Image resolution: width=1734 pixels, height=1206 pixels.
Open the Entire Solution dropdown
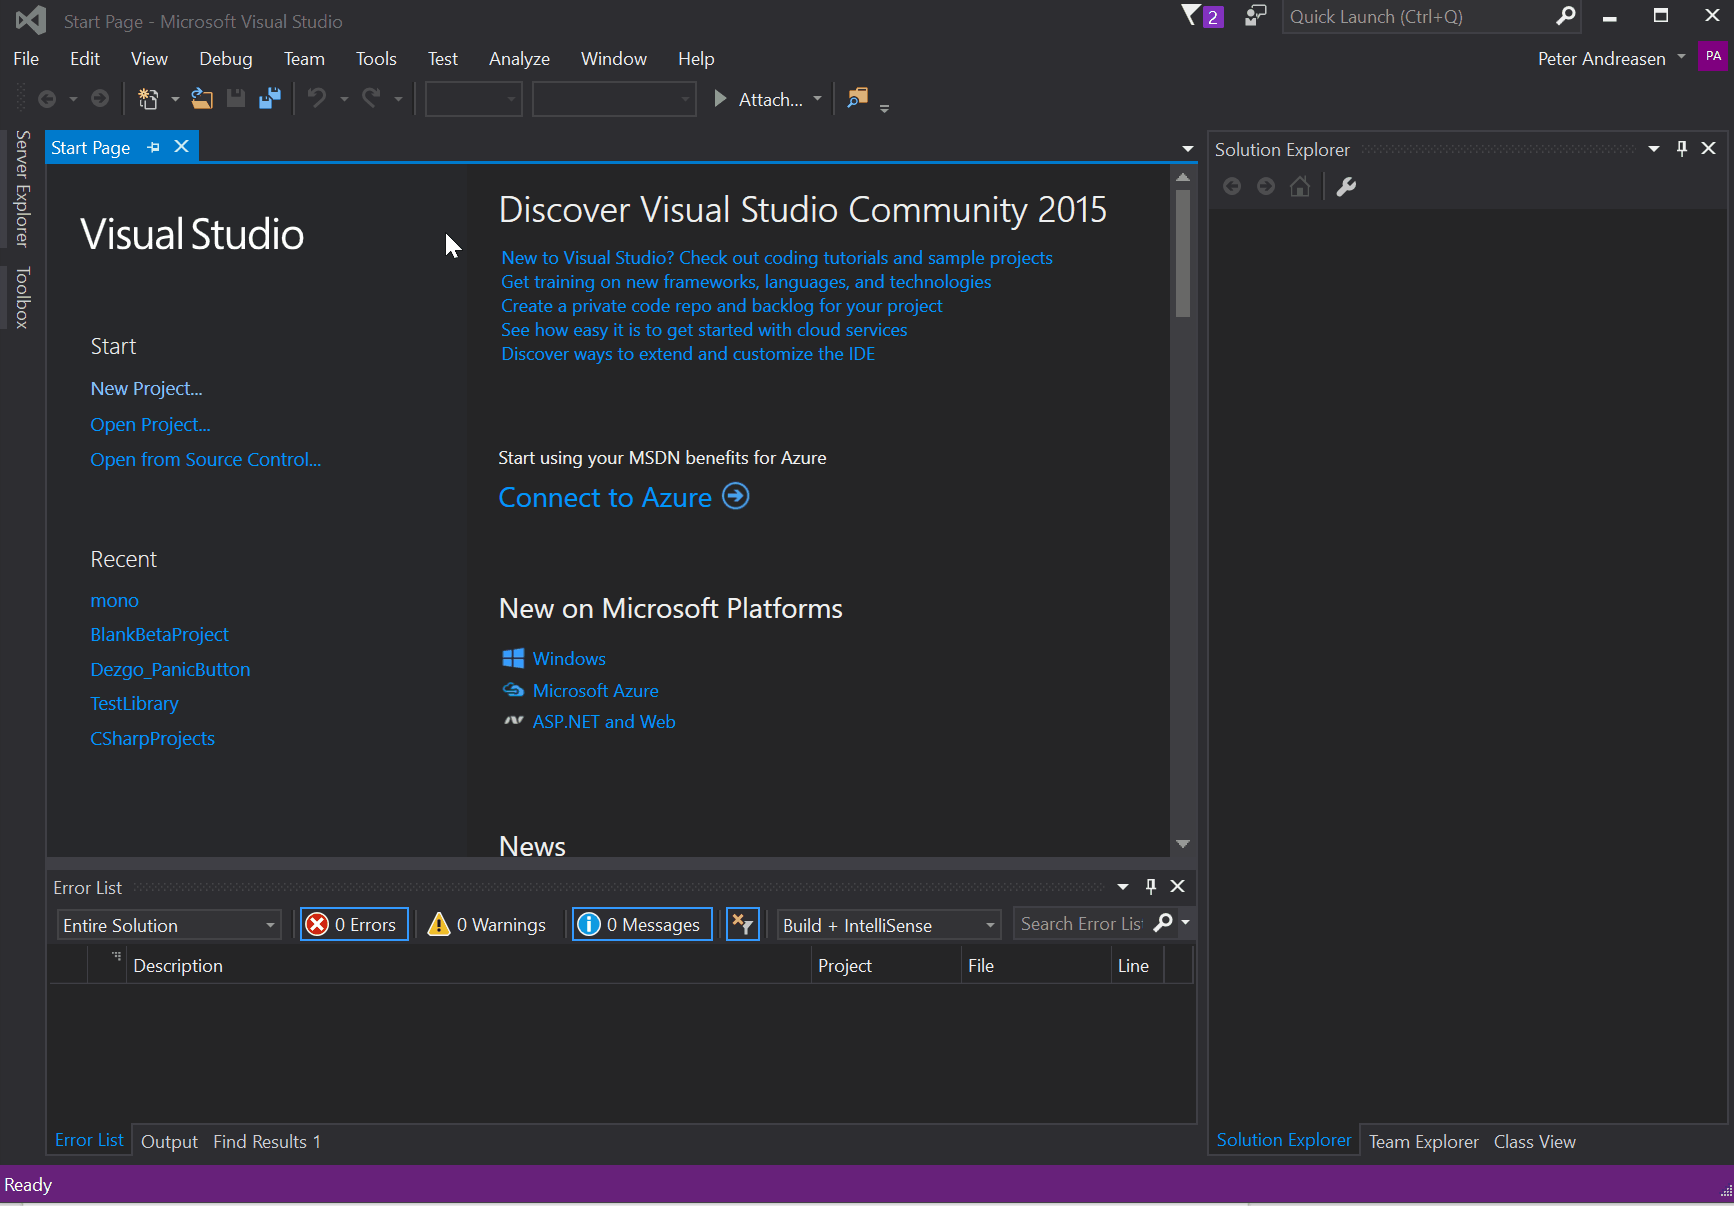[x=167, y=924]
